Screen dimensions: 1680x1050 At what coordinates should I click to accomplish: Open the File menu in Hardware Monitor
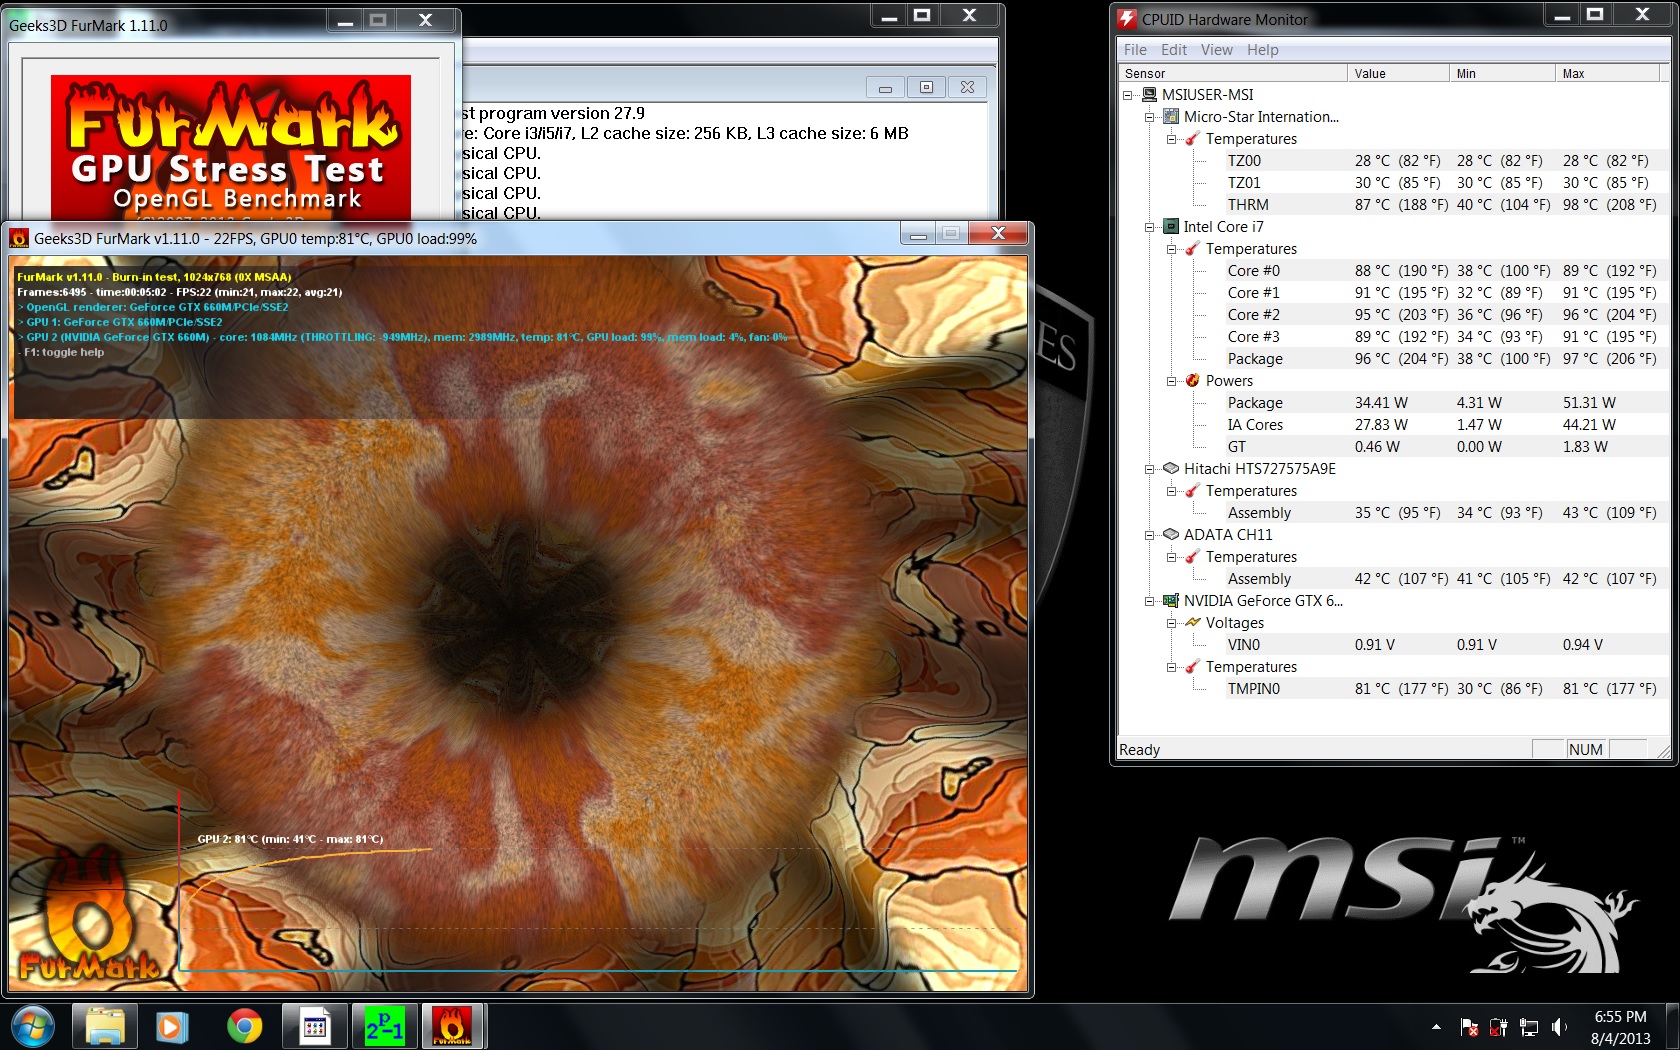pyautogui.click(x=1135, y=50)
